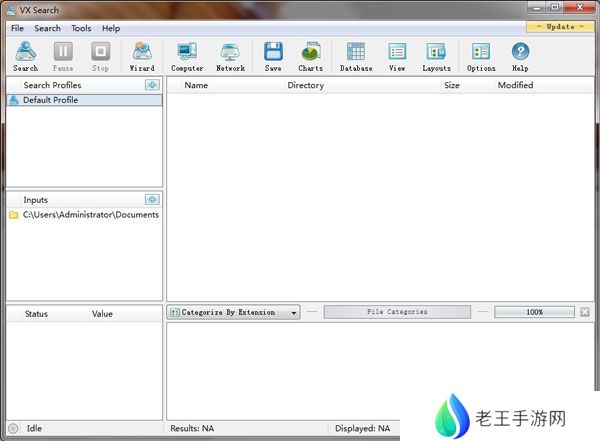Open the Network search icon

coord(230,57)
